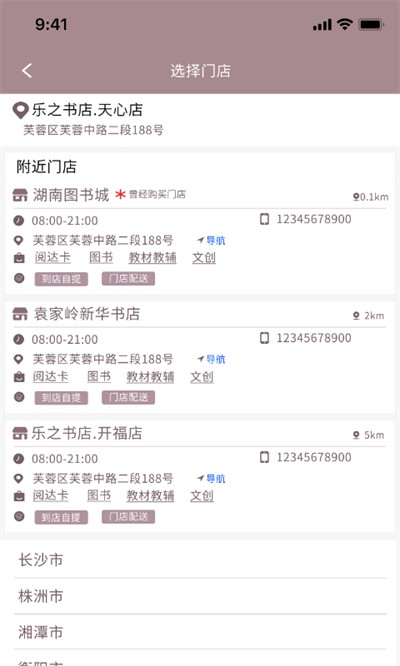Select 到店自提 for 湖南图书城
400x666 pixels.
pos(61,279)
